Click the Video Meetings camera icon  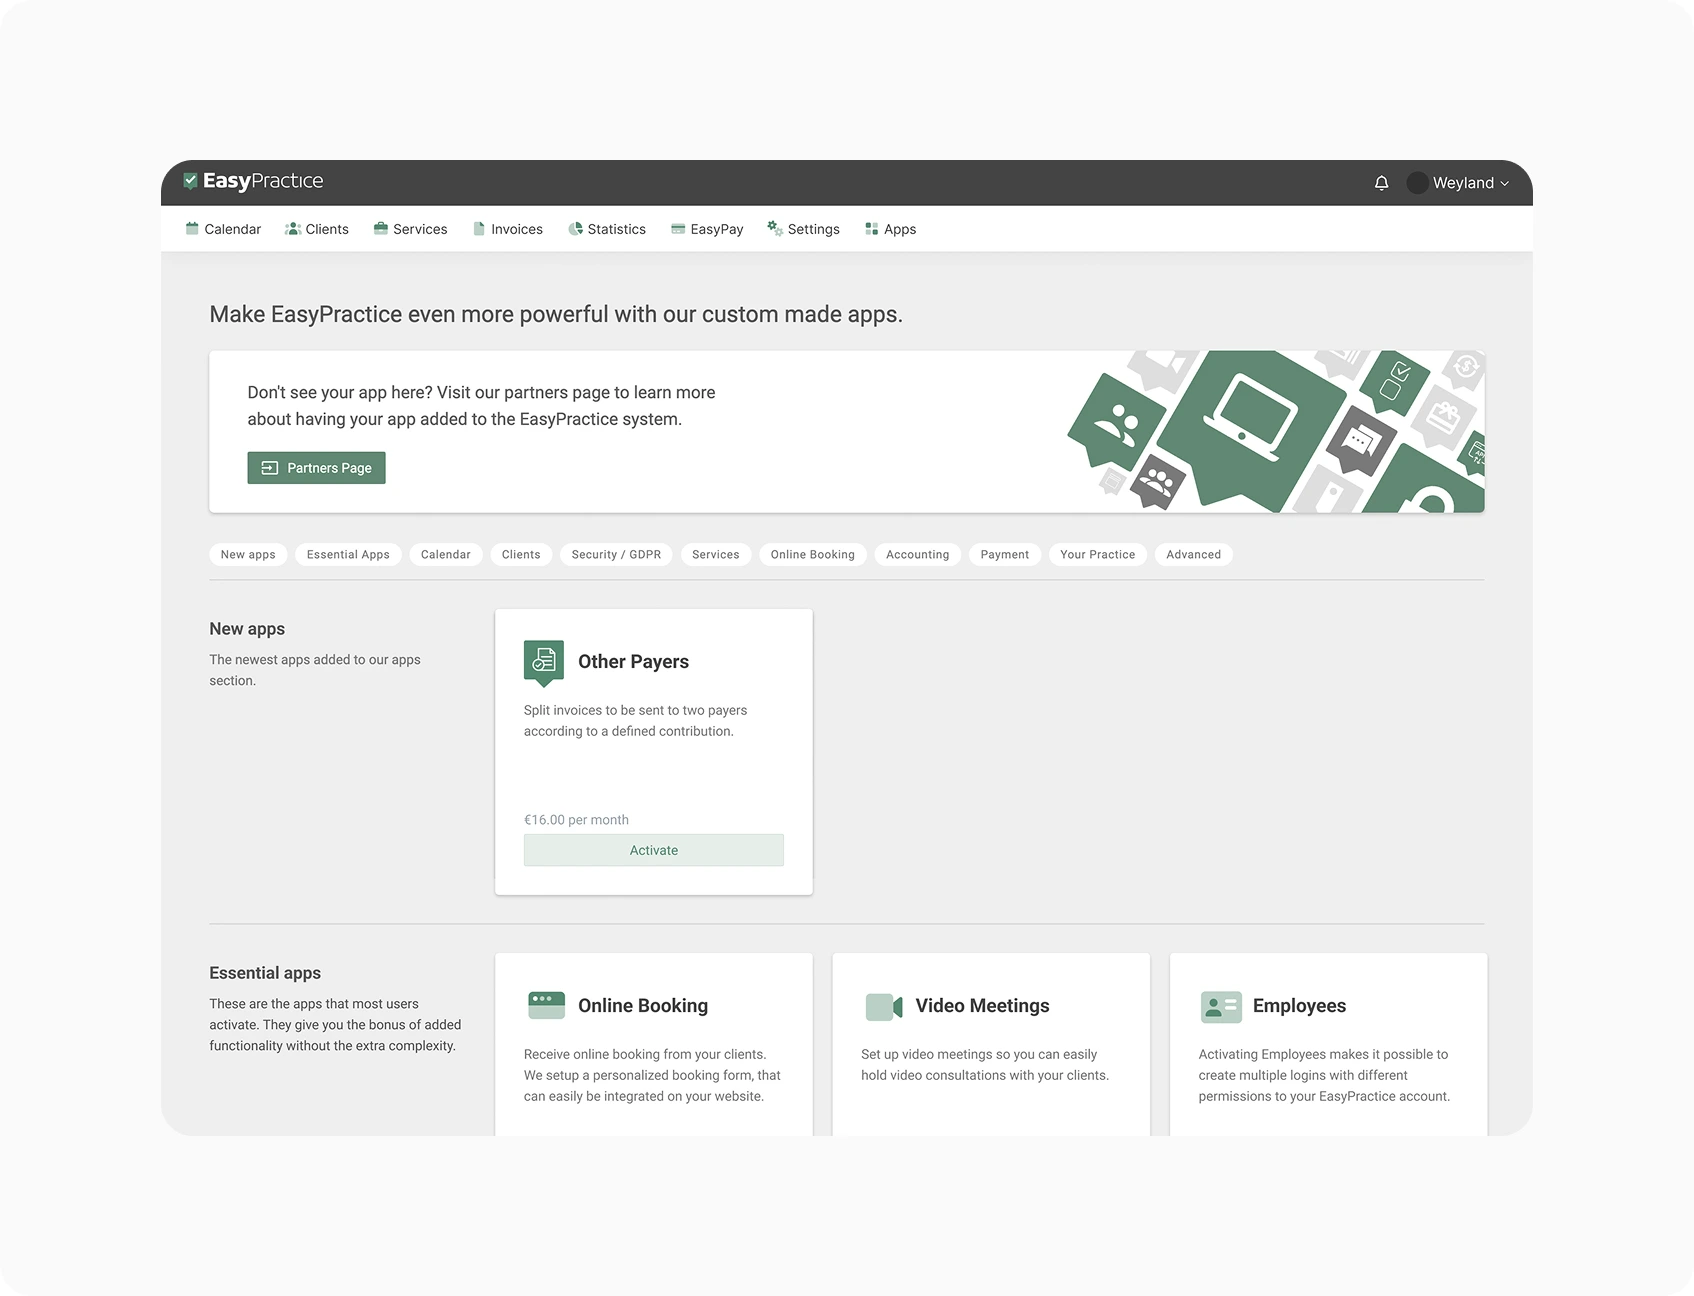coord(883,1006)
